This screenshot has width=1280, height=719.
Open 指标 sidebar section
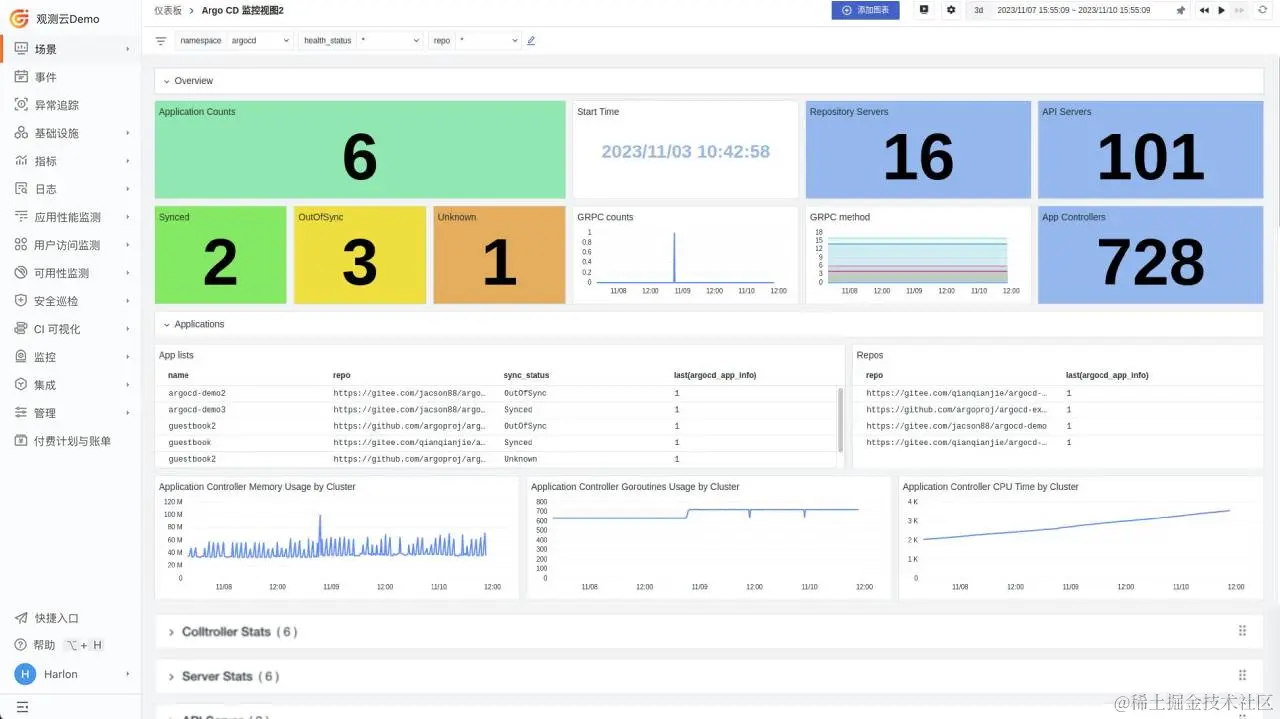[70, 161]
